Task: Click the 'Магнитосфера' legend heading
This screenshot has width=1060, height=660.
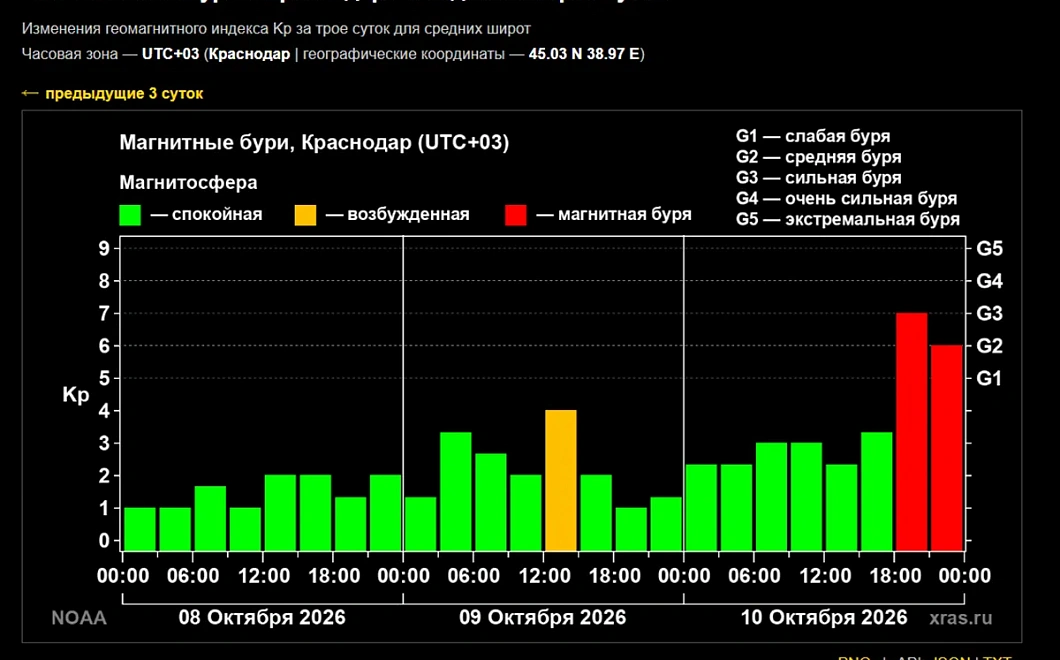Action: 188,183
